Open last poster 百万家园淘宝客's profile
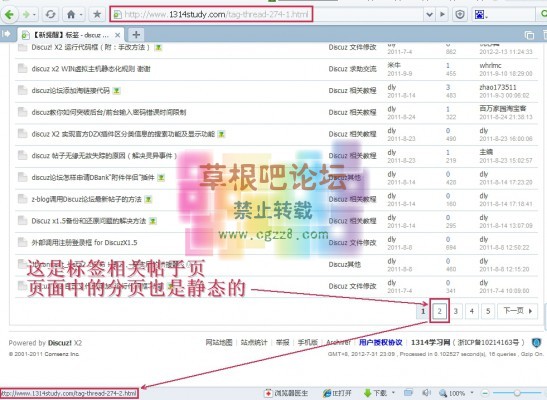547x400 pixels. 503,108
